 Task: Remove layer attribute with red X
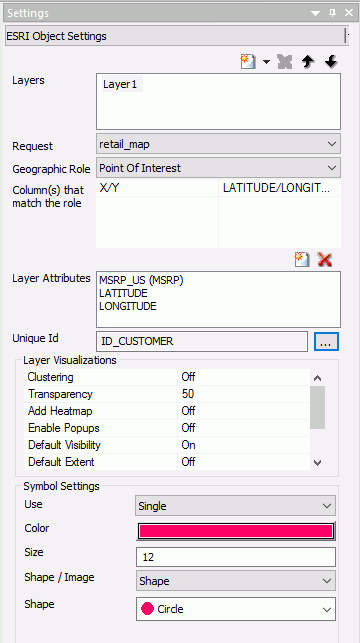tap(325, 260)
